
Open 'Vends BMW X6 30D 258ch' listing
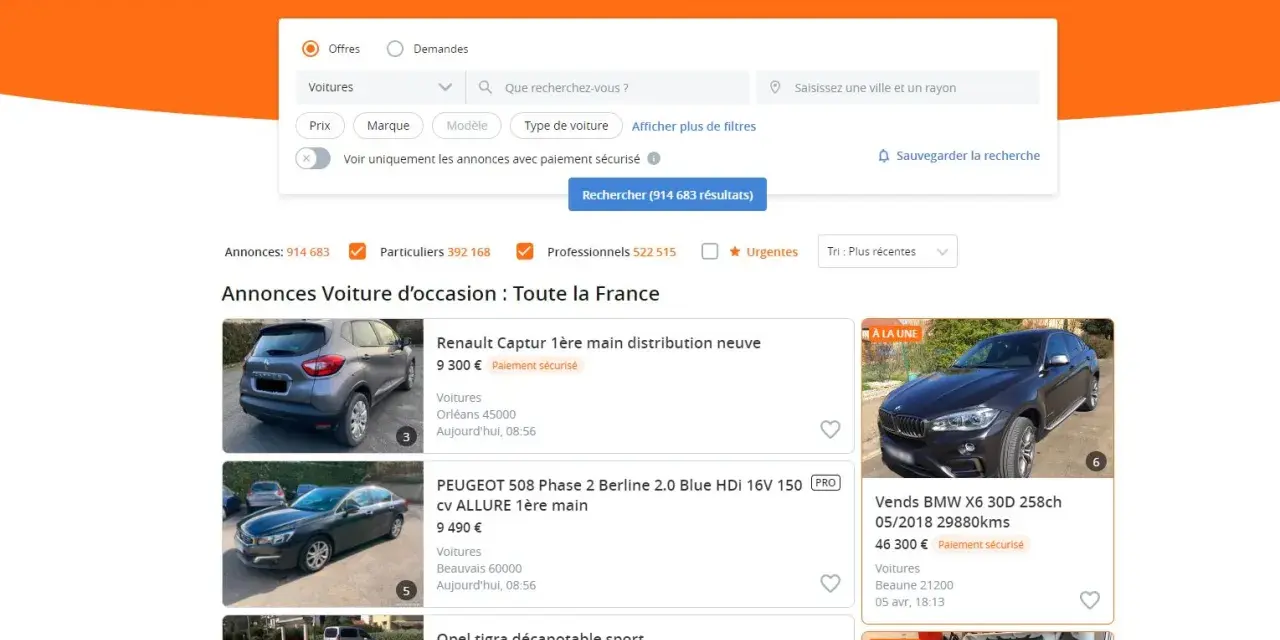(968, 512)
